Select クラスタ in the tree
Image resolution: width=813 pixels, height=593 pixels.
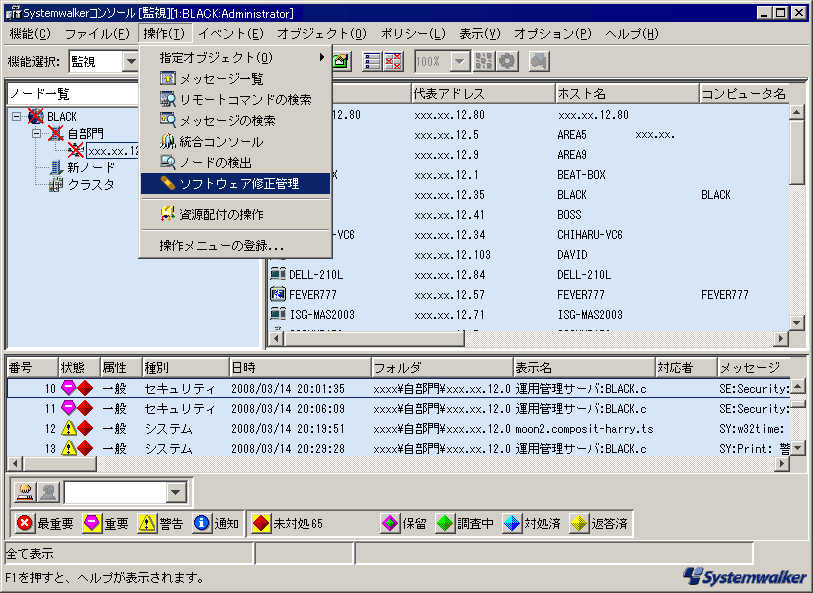point(91,185)
